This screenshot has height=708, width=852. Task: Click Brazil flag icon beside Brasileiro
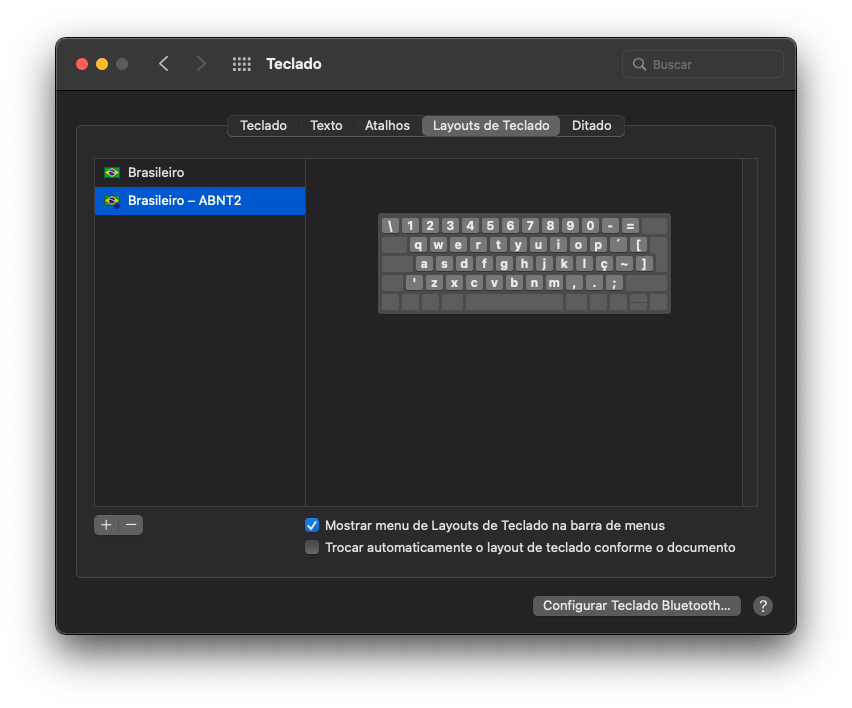[x=112, y=173]
